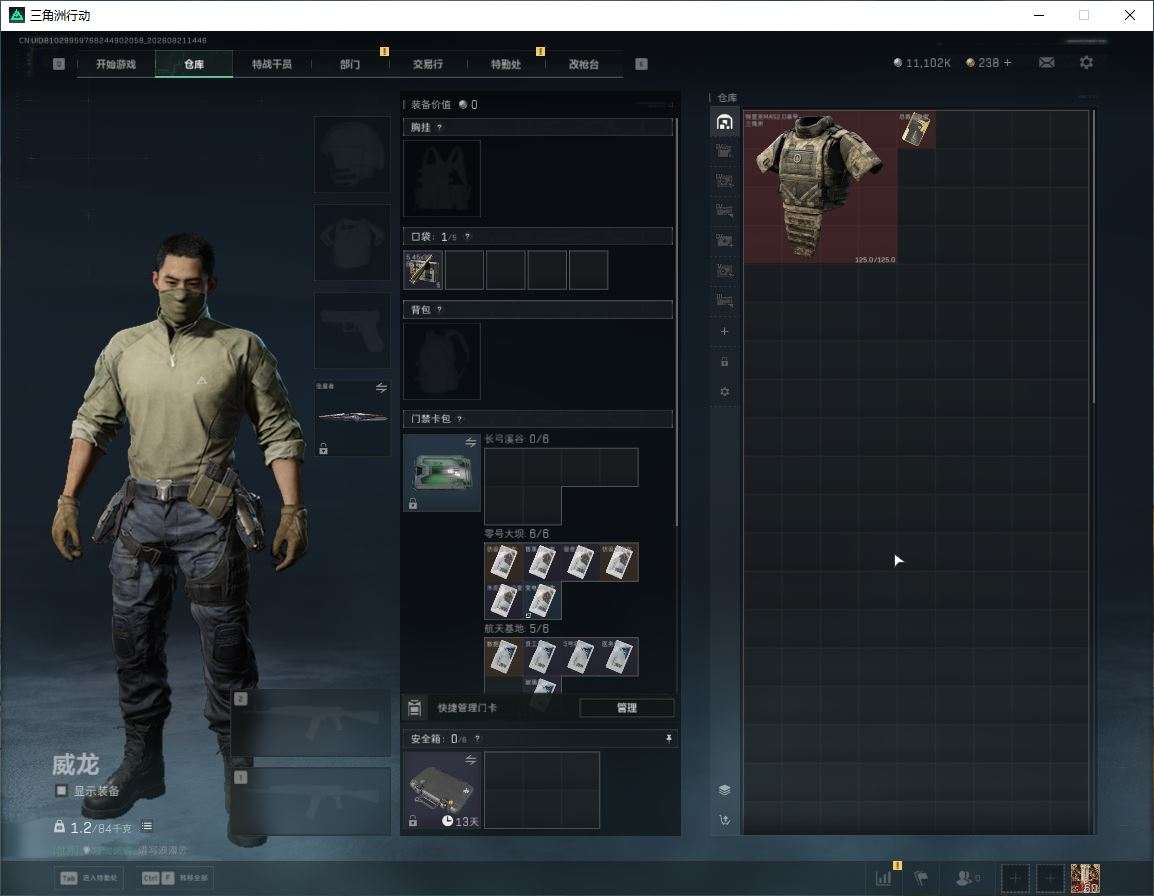This screenshot has width=1154, height=896.
Task: Select the armor vest item in warehouse
Action: [820, 187]
